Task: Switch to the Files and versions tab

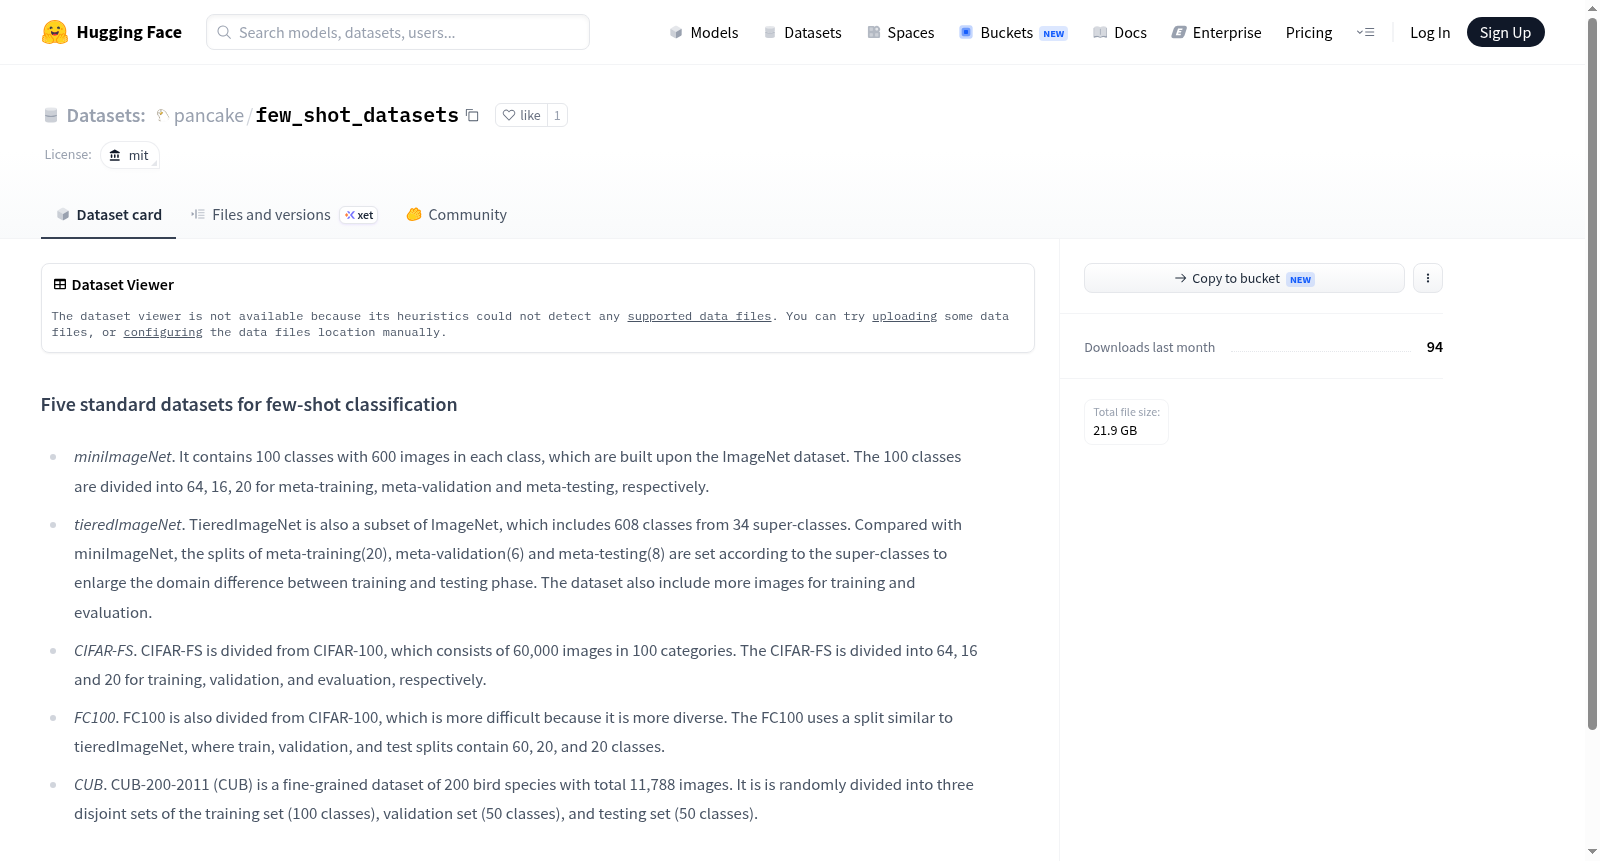Action: tap(284, 214)
